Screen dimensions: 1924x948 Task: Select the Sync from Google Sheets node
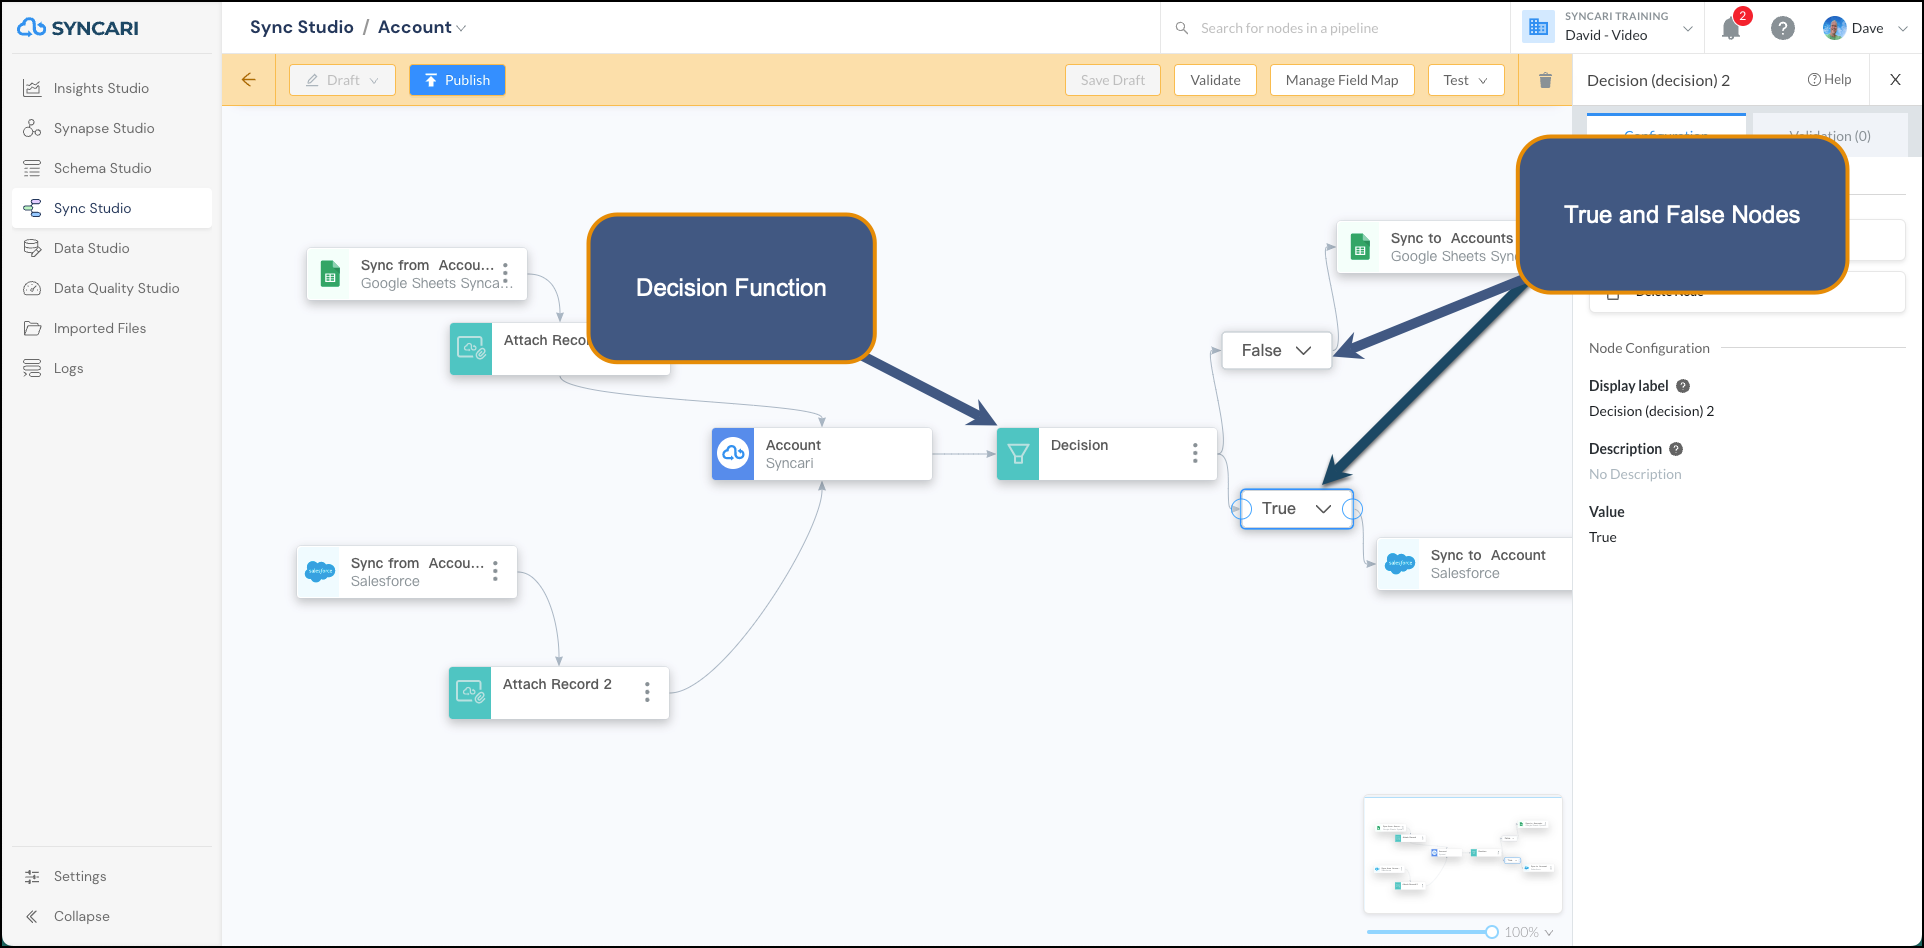click(x=416, y=274)
